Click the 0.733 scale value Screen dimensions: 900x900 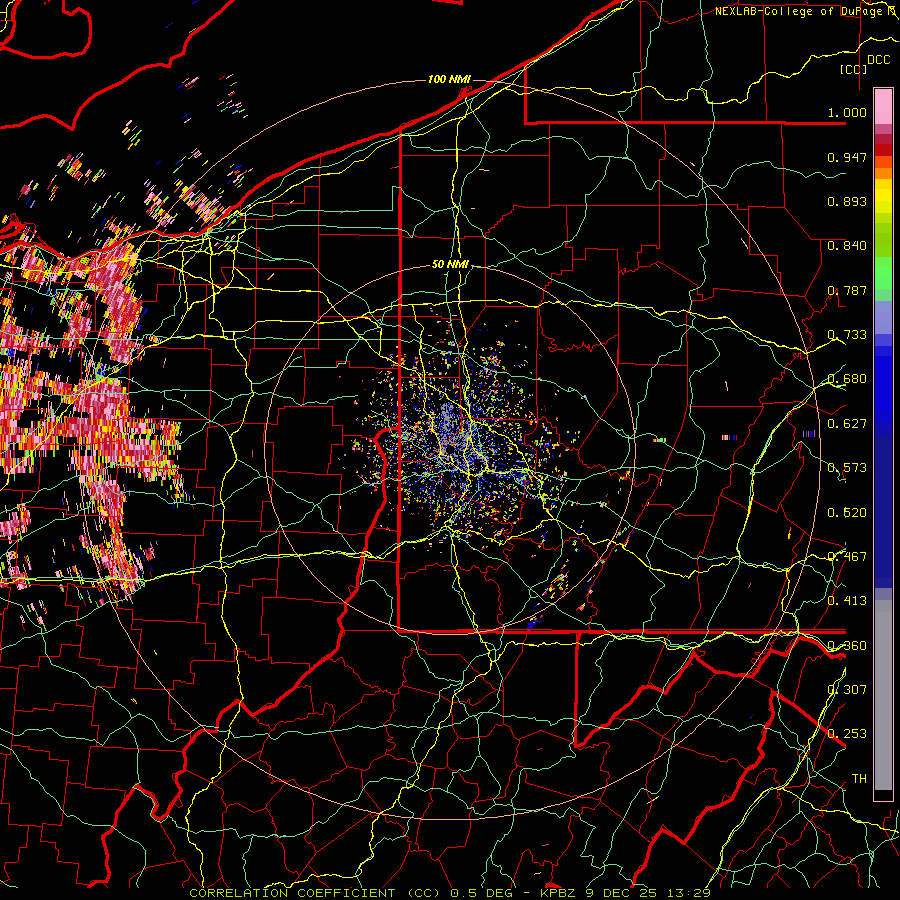click(x=847, y=335)
